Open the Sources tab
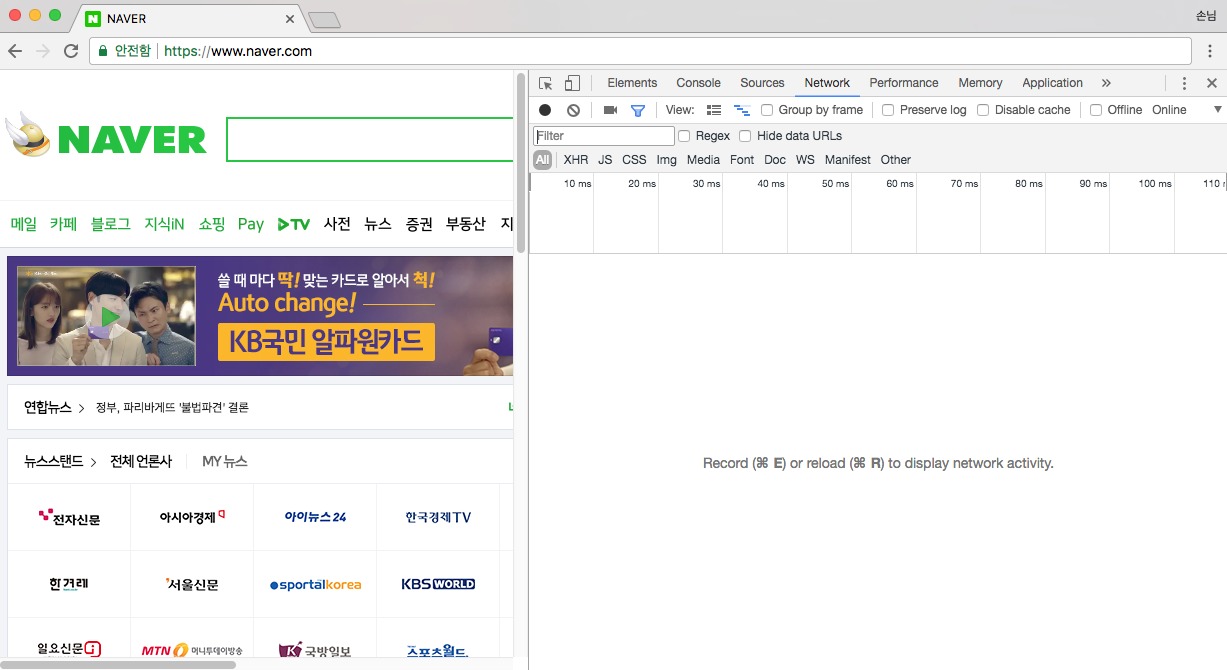1227x670 pixels. point(762,83)
